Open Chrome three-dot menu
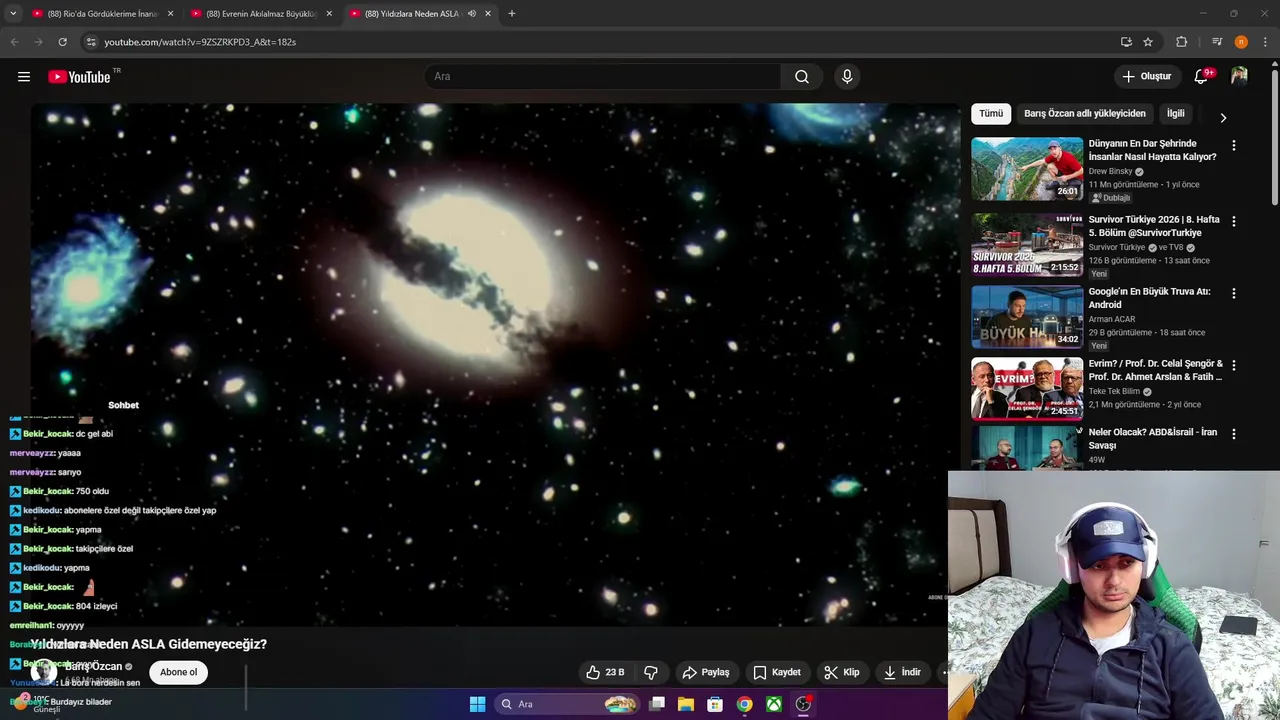Image resolution: width=1280 pixels, height=720 pixels. (1266, 42)
